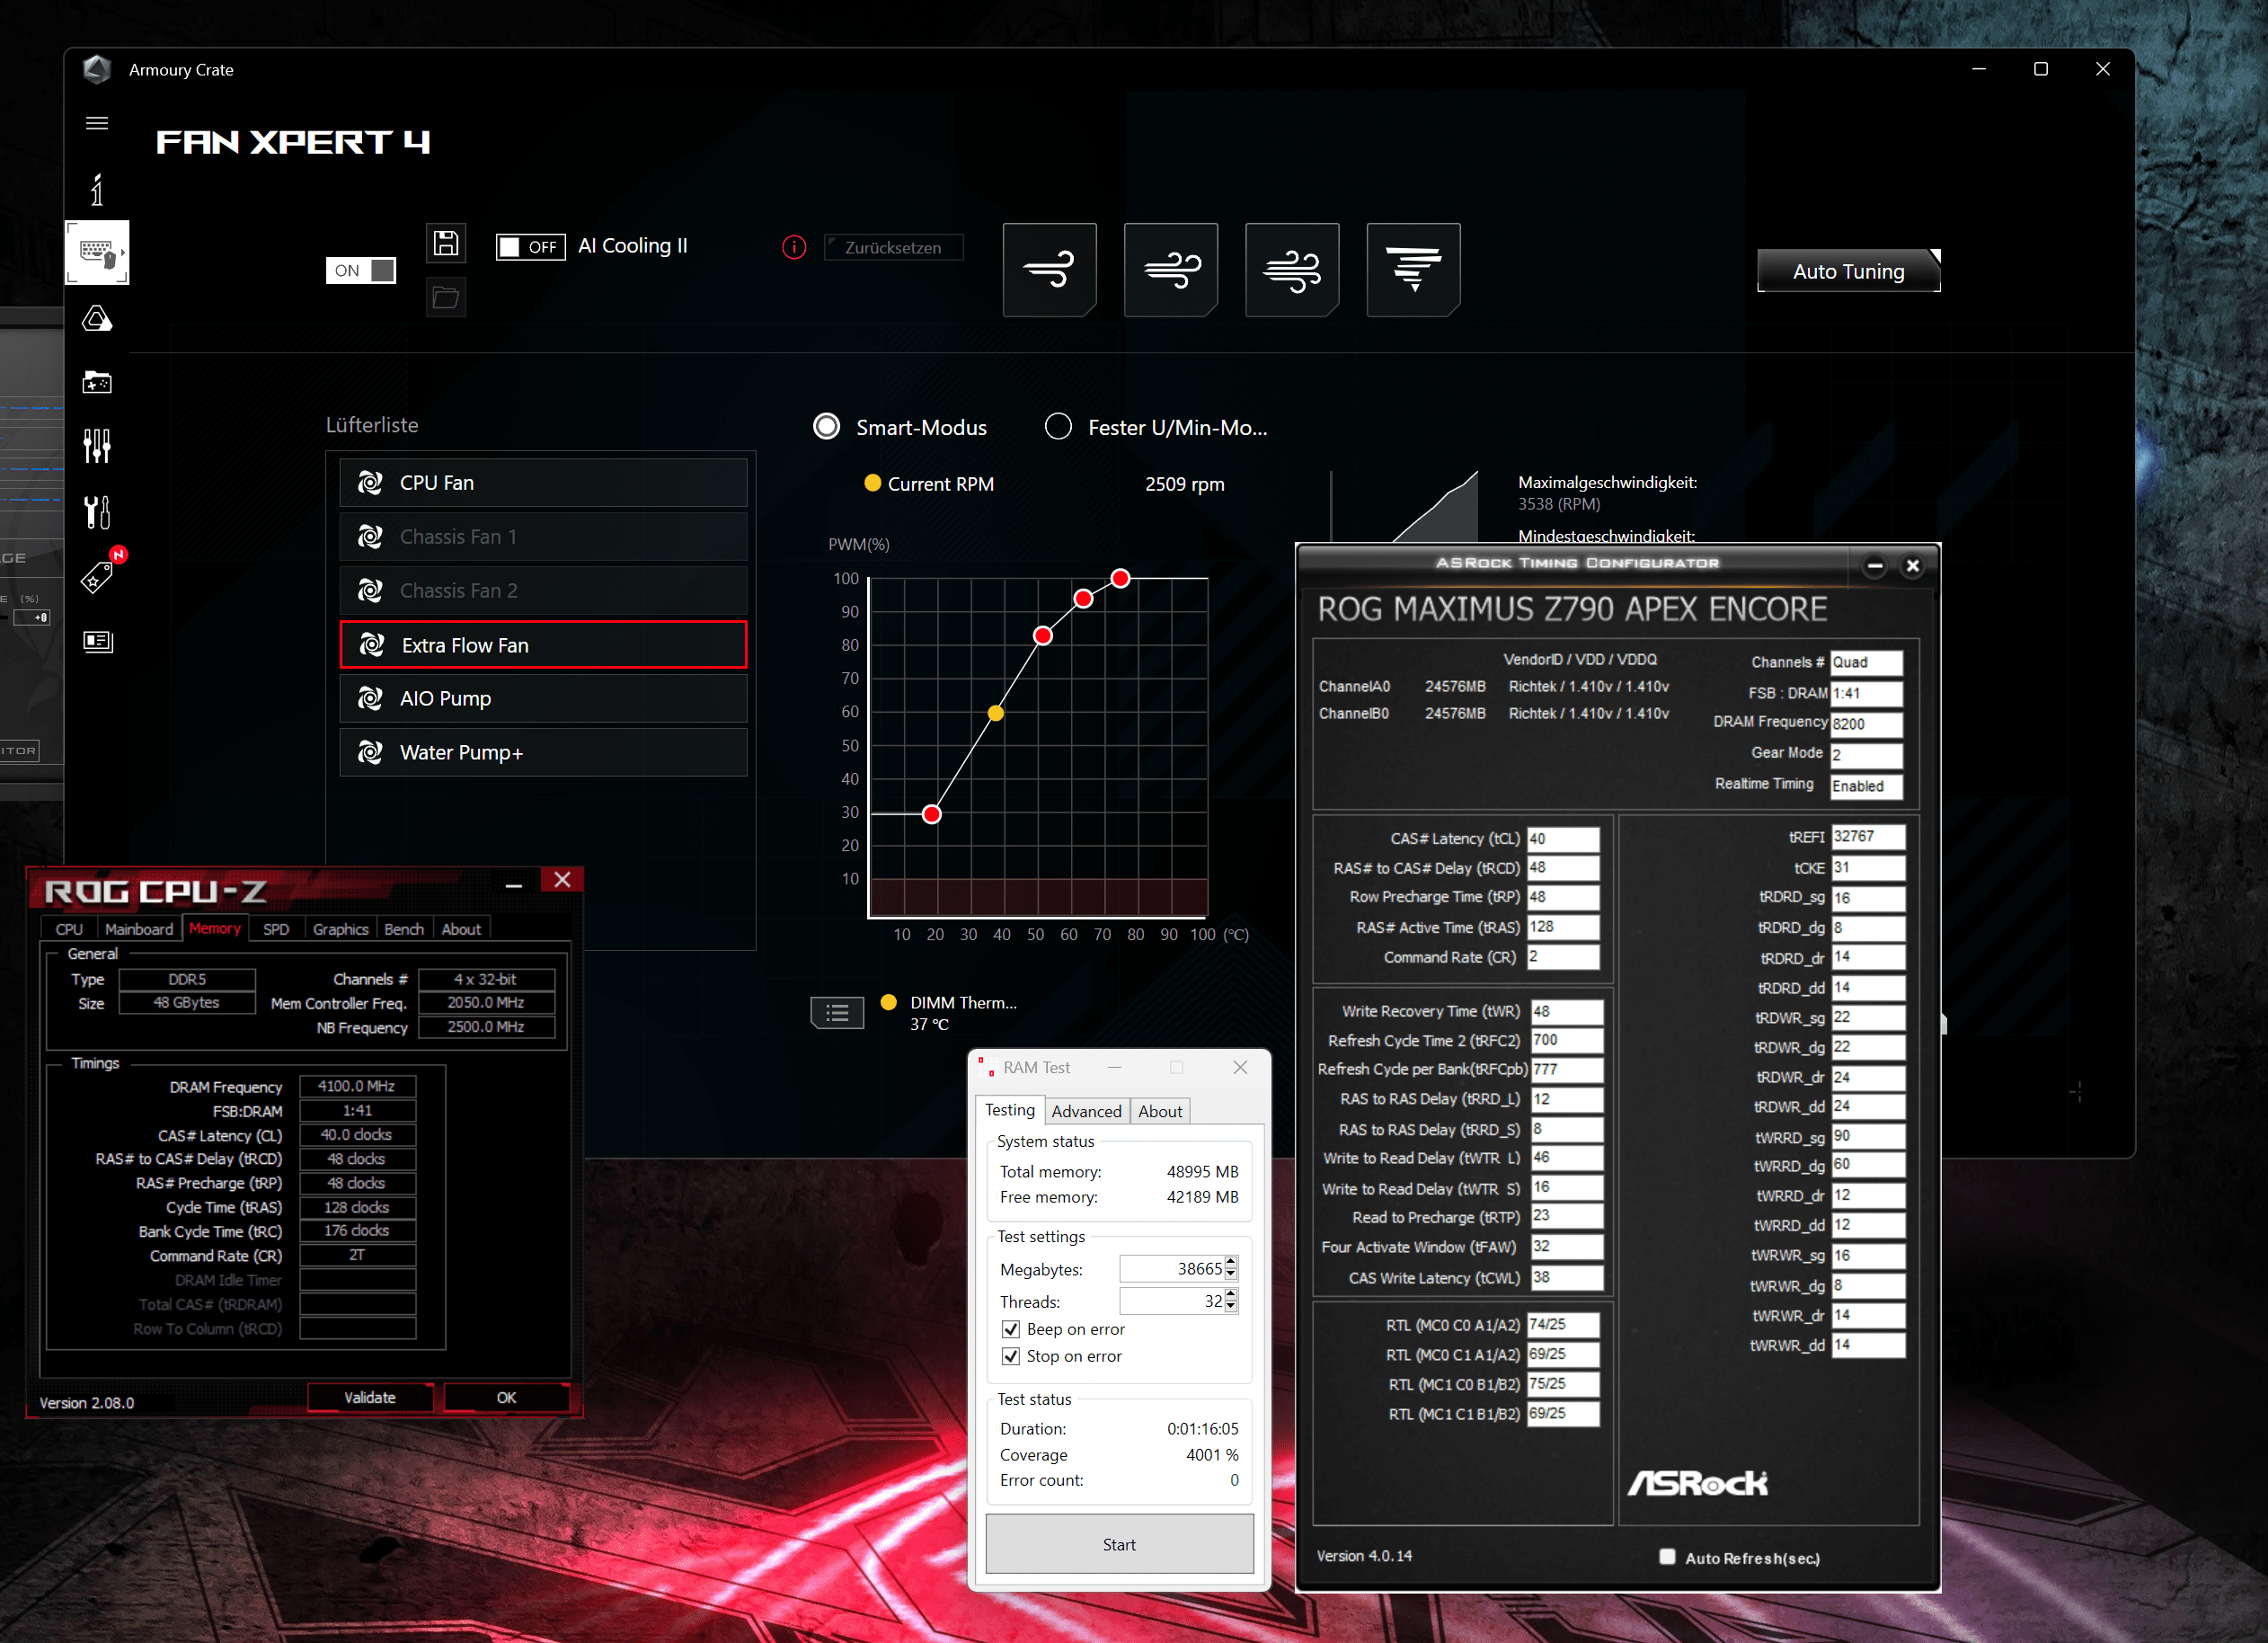Click the Zurücksetzen reset button
The height and width of the screenshot is (1643, 2268).
tap(894, 247)
